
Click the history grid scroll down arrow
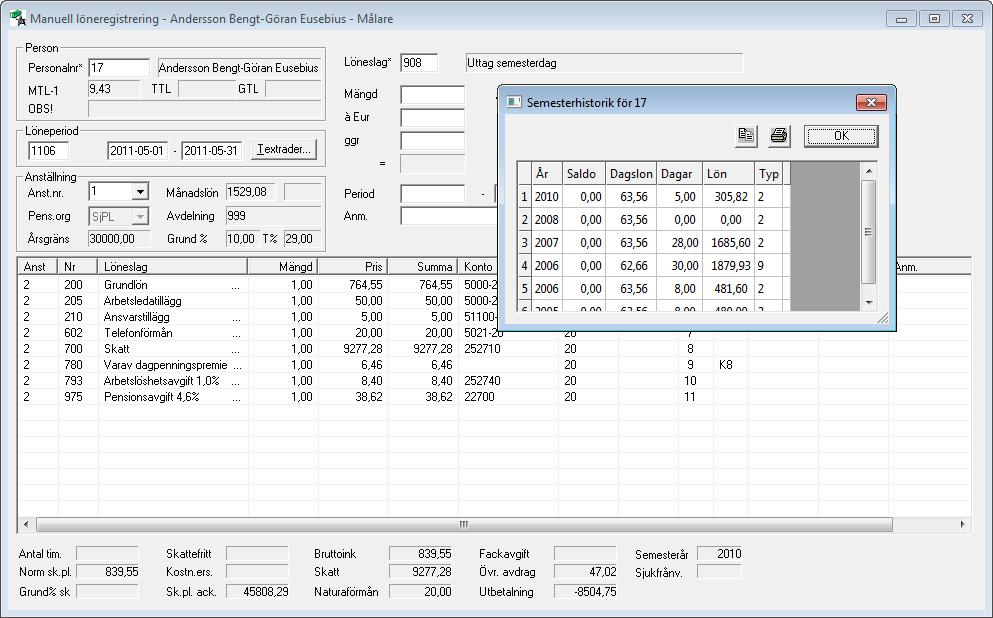869,303
